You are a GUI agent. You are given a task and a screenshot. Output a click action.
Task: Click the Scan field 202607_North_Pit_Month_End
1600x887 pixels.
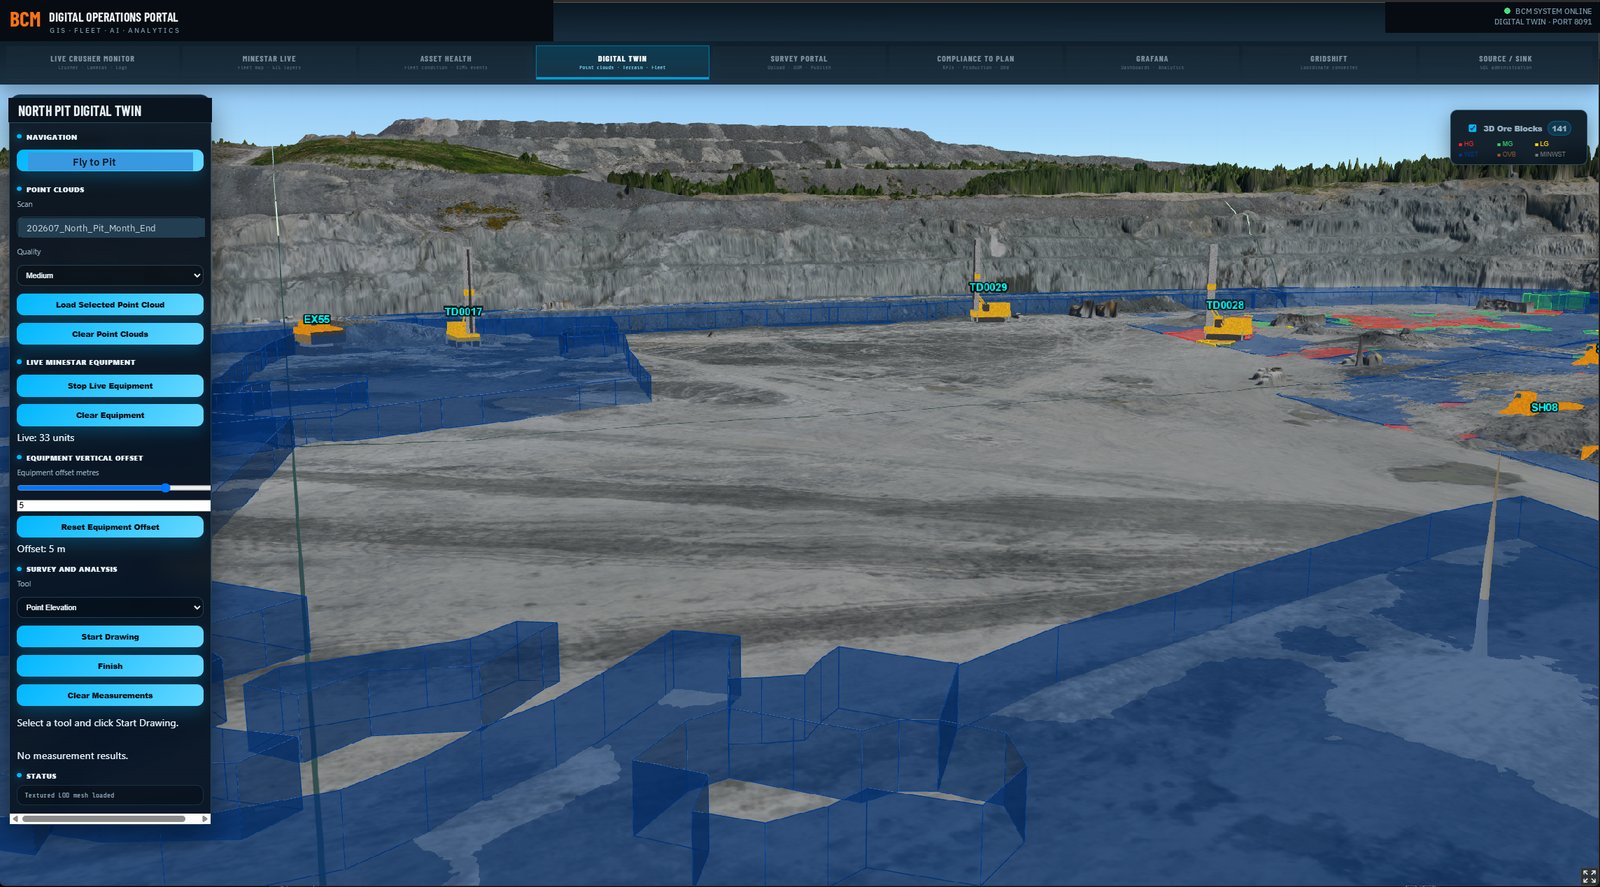point(110,228)
